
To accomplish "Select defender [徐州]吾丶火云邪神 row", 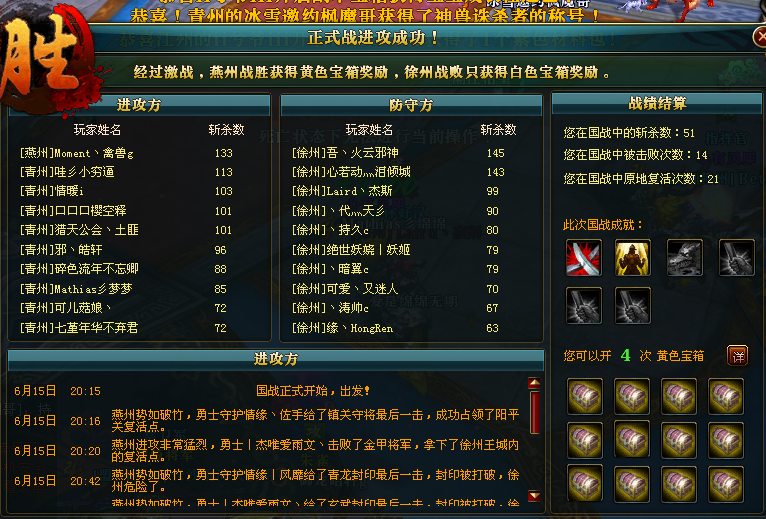I will [411, 153].
